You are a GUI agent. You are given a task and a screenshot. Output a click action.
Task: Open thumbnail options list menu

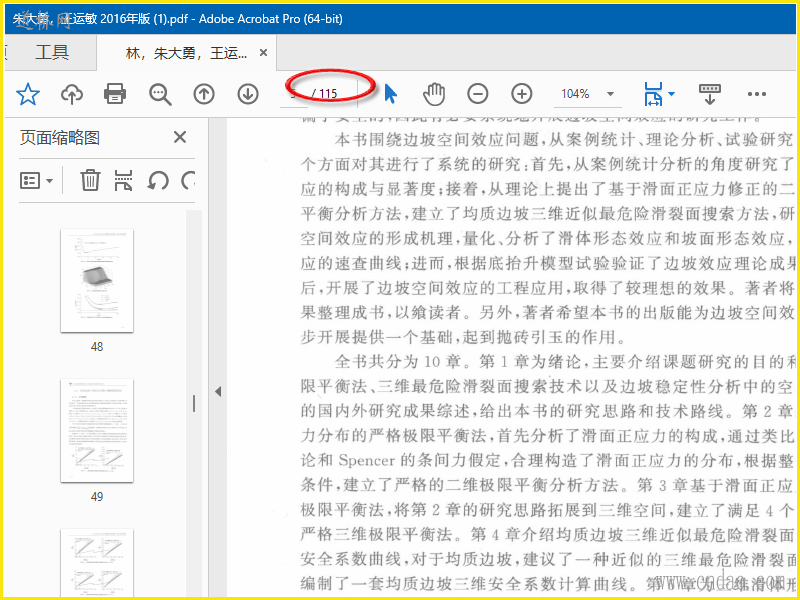point(36,181)
